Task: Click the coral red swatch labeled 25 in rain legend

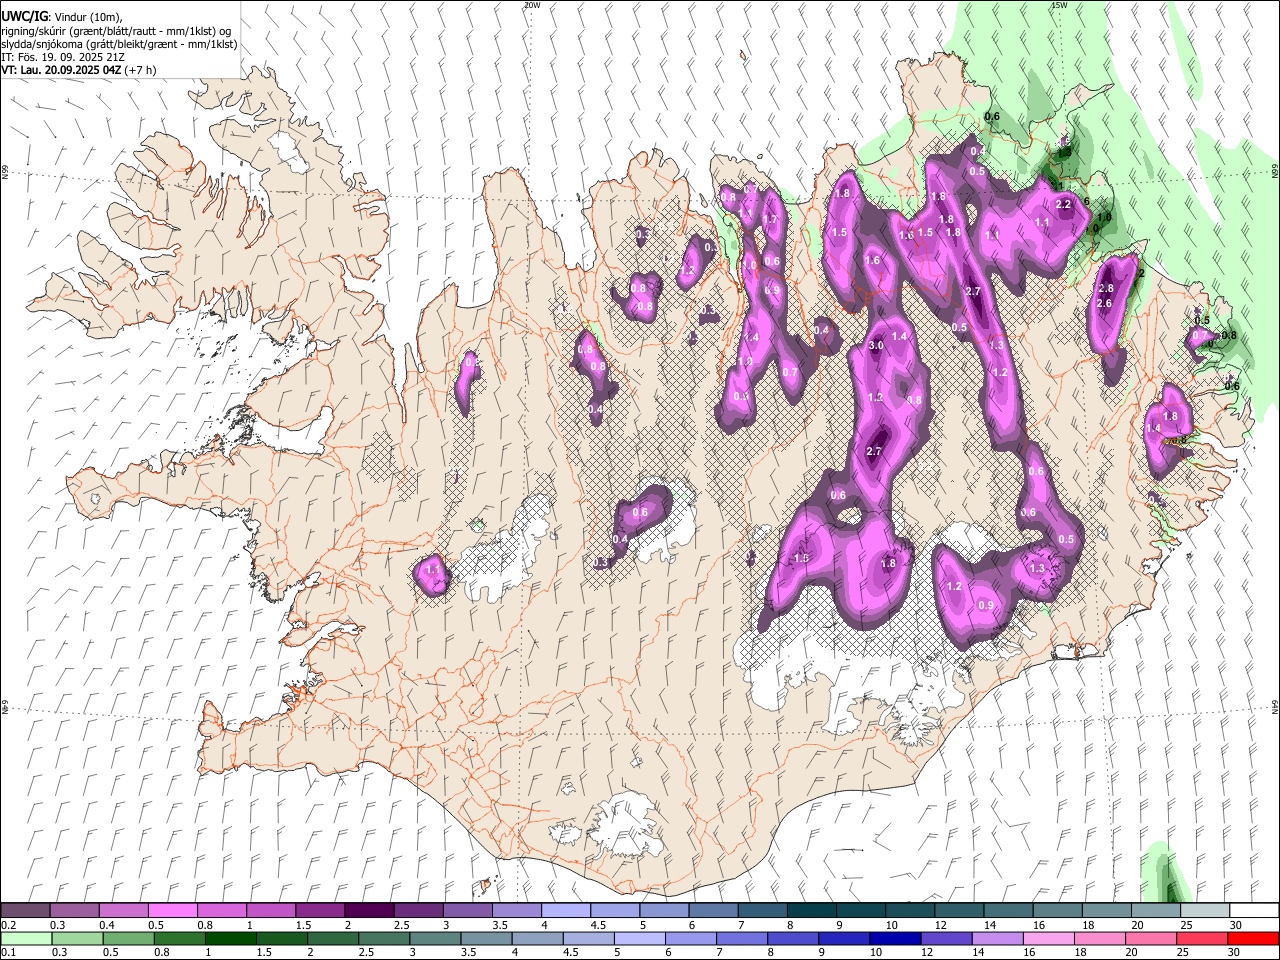Action: click(x=1200, y=938)
